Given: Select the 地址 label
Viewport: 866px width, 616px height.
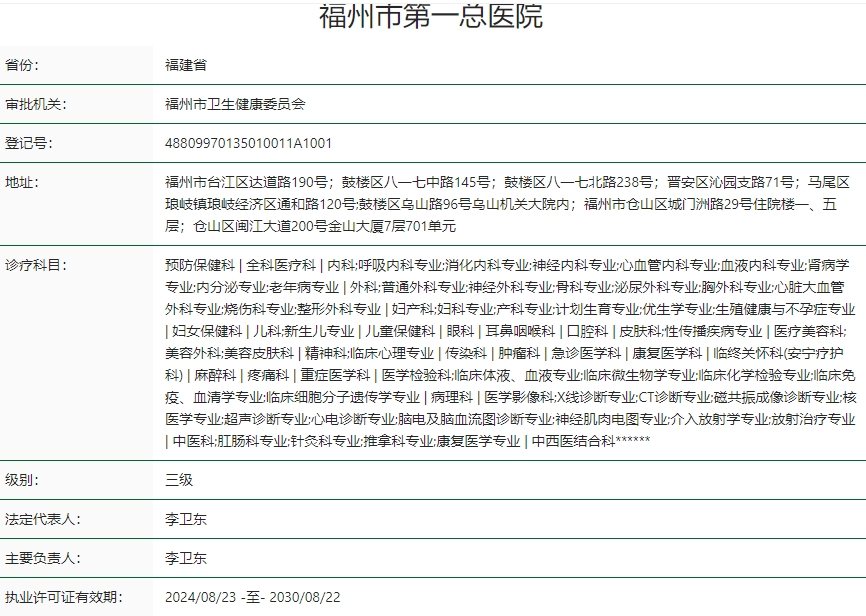Looking at the screenshot, I should click(x=22, y=182).
